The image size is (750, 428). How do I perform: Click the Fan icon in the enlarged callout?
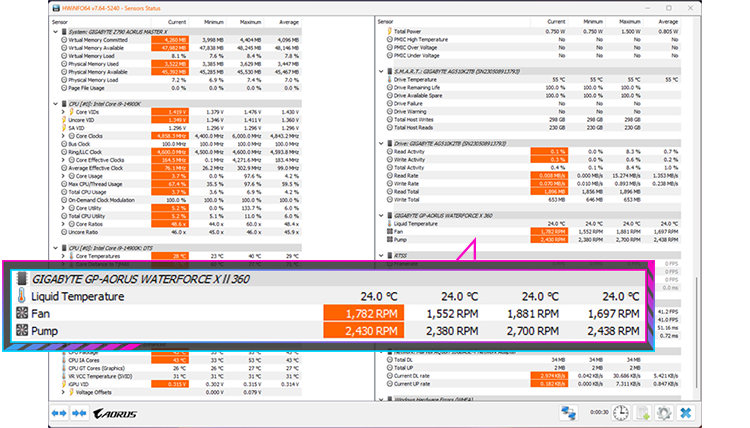22,314
